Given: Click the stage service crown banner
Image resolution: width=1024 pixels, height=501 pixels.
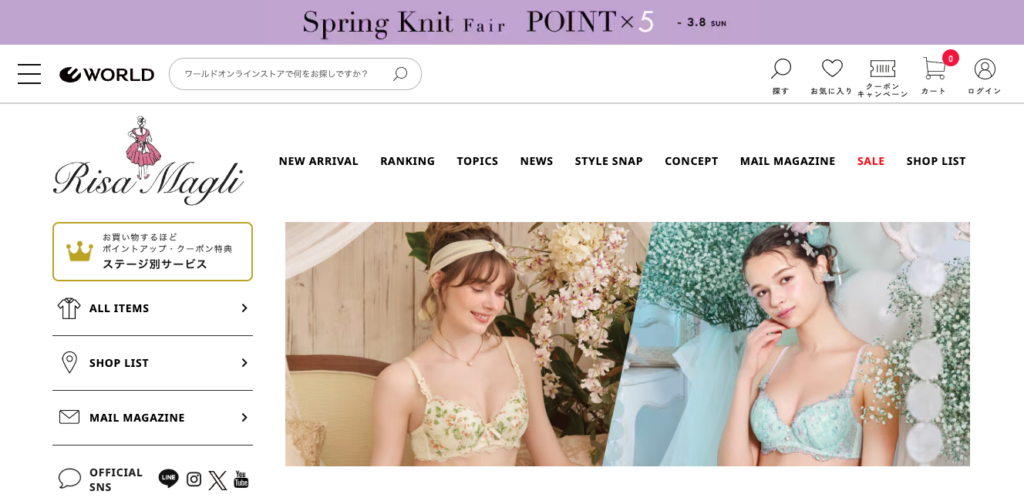Looking at the screenshot, I should point(152,251).
